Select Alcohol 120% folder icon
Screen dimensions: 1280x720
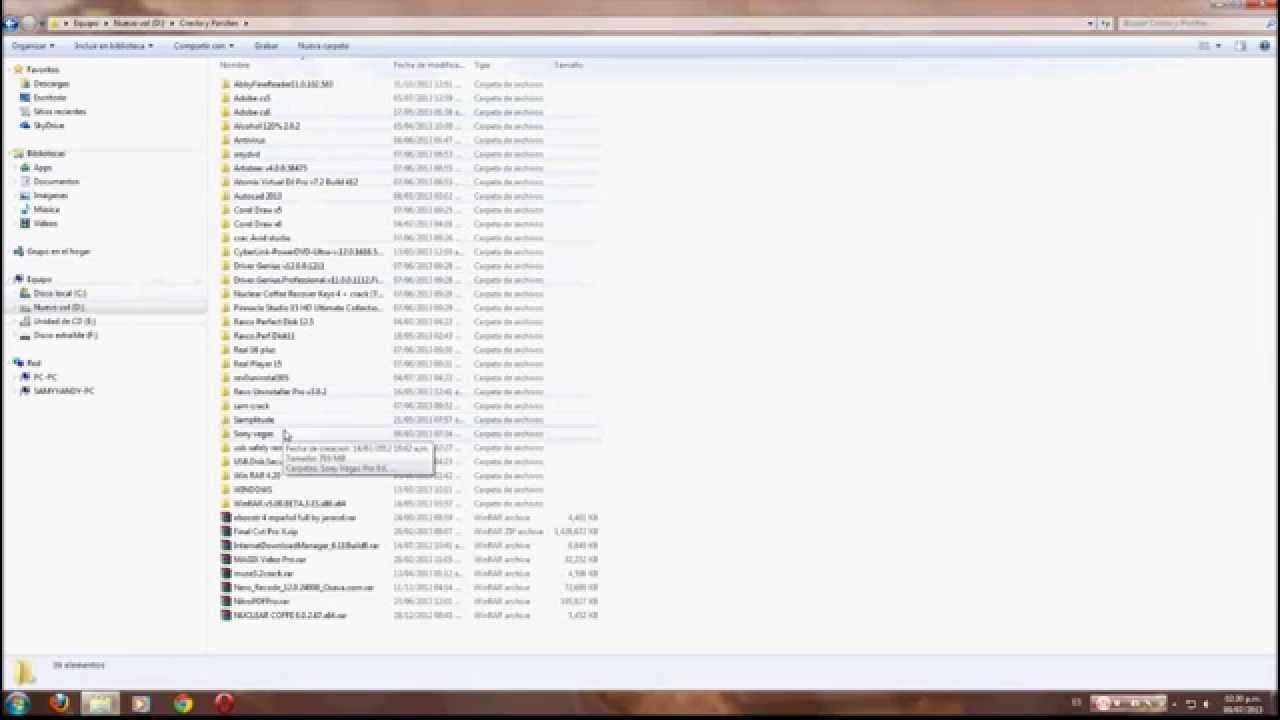coord(226,127)
